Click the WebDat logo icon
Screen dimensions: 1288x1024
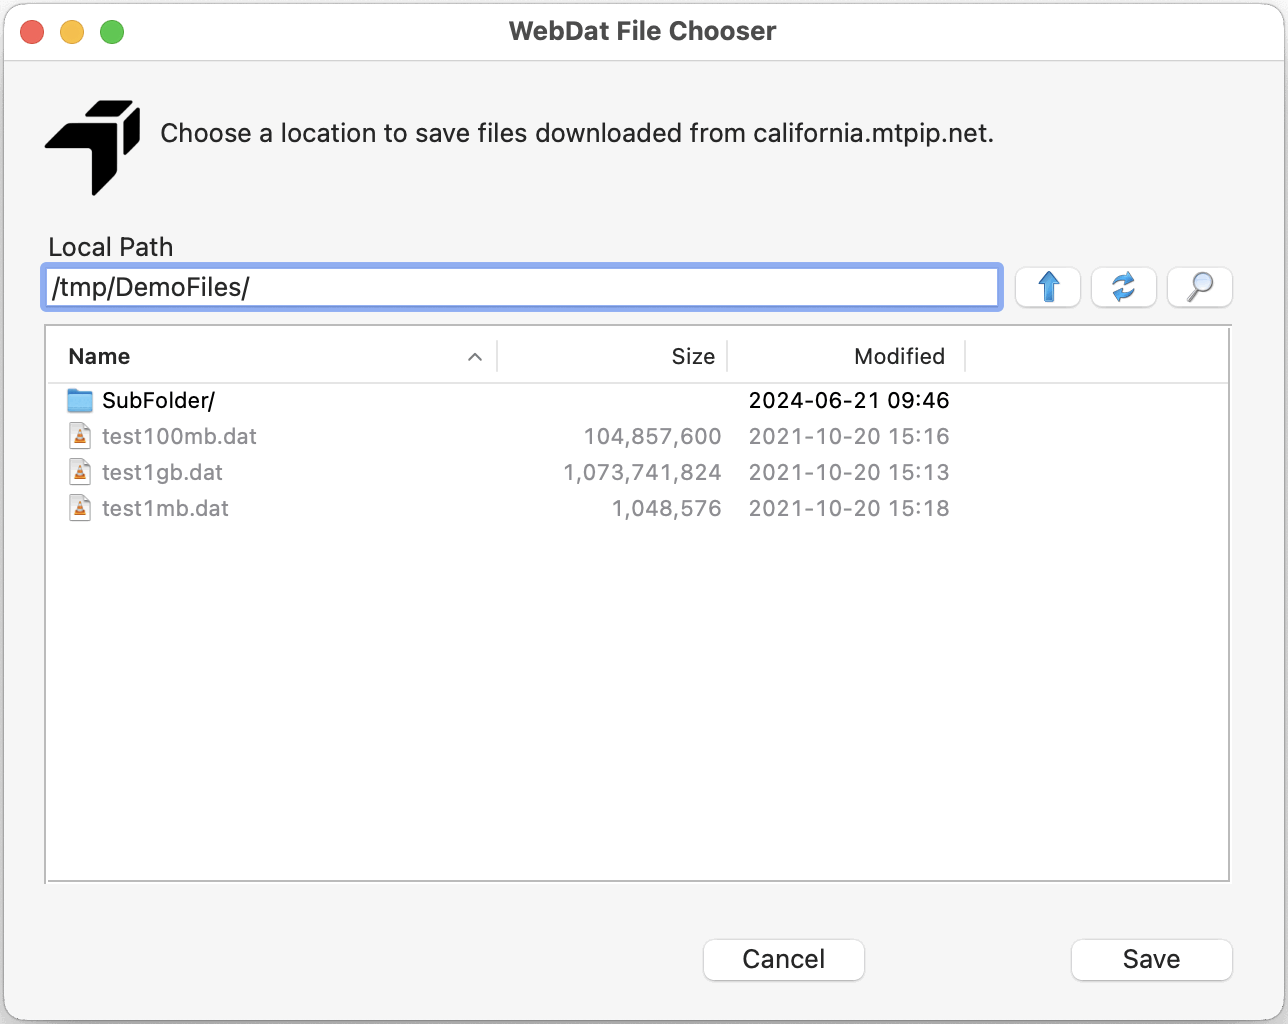[93, 147]
